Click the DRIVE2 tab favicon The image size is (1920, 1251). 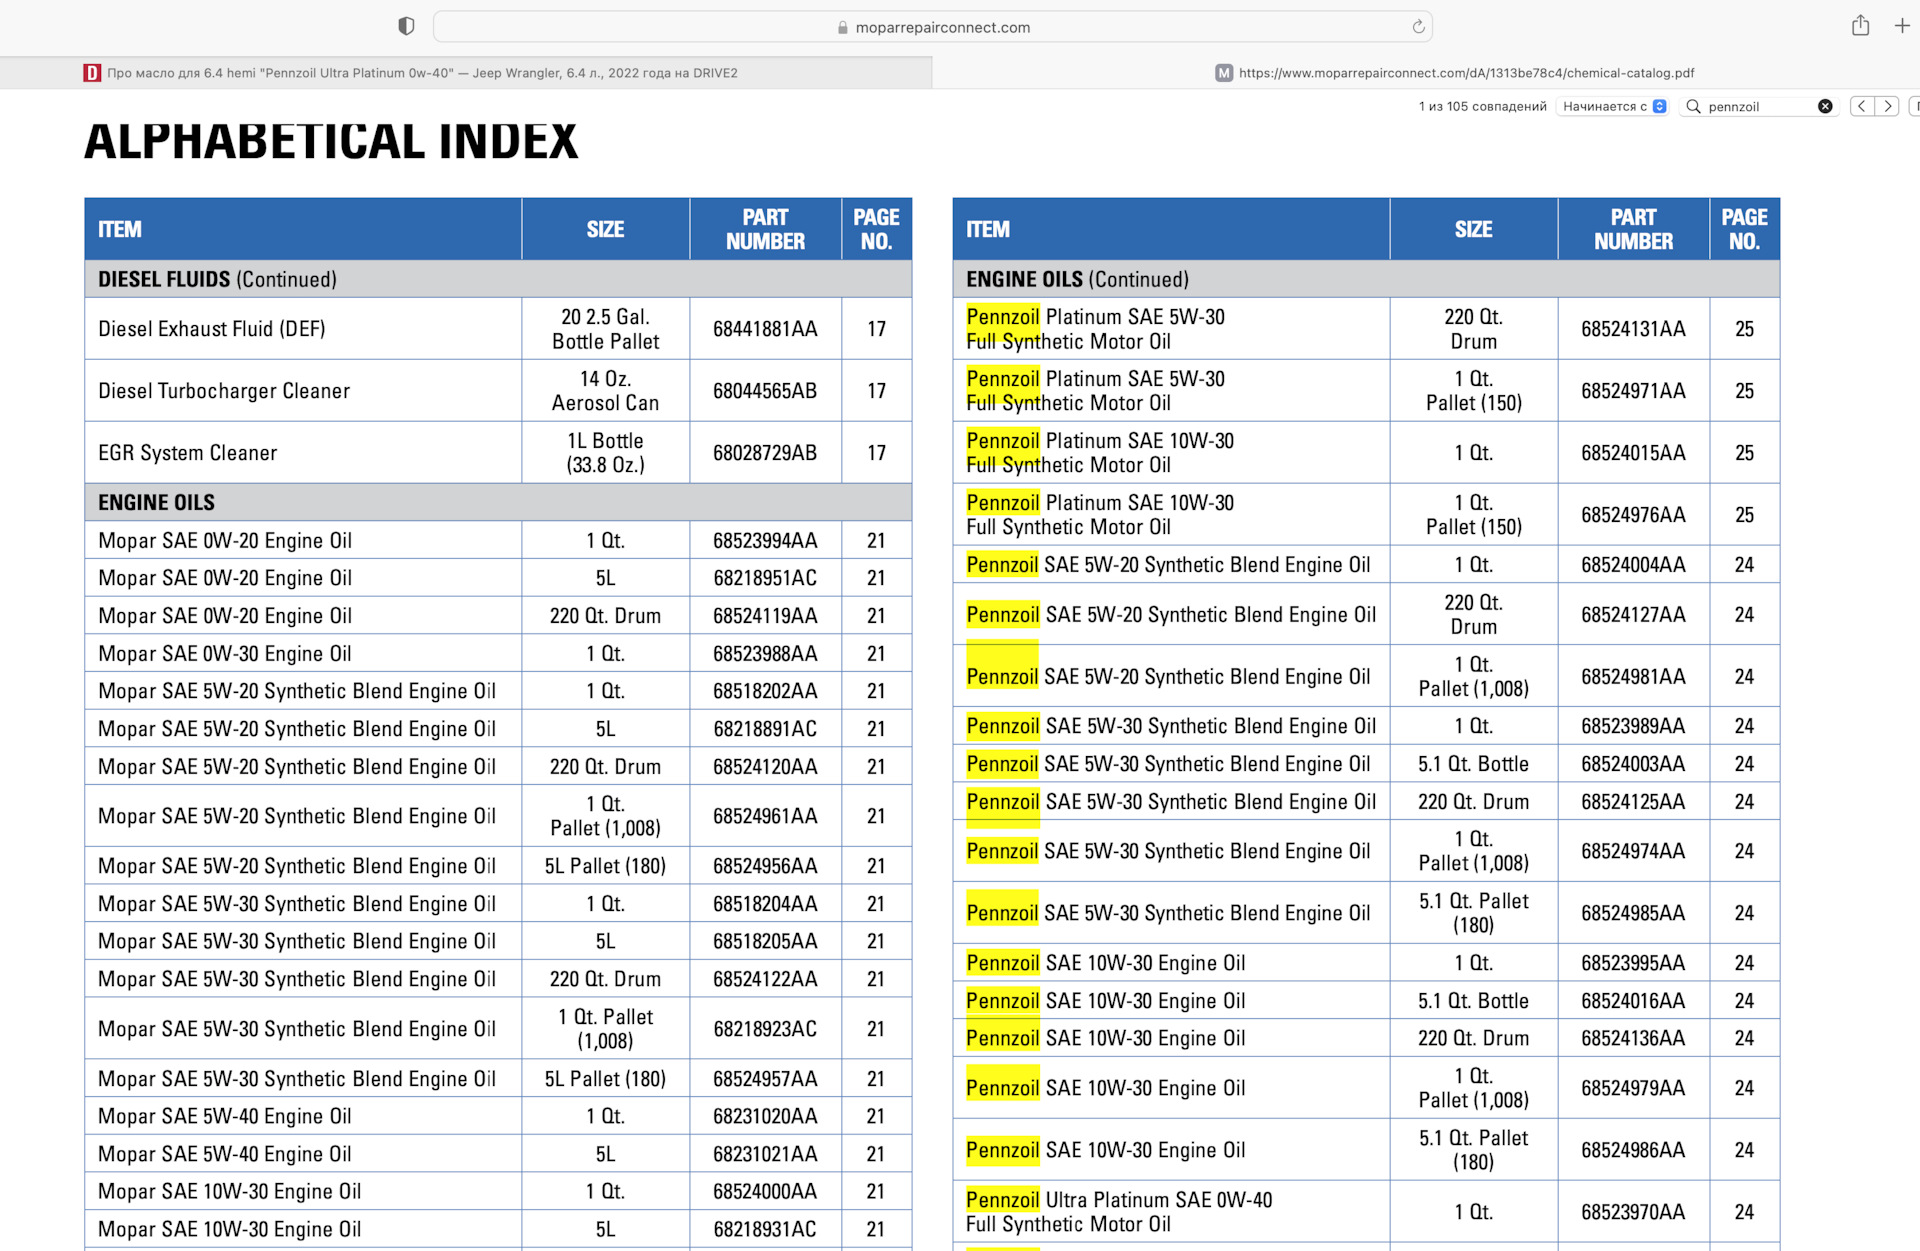(x=92, y=73)
